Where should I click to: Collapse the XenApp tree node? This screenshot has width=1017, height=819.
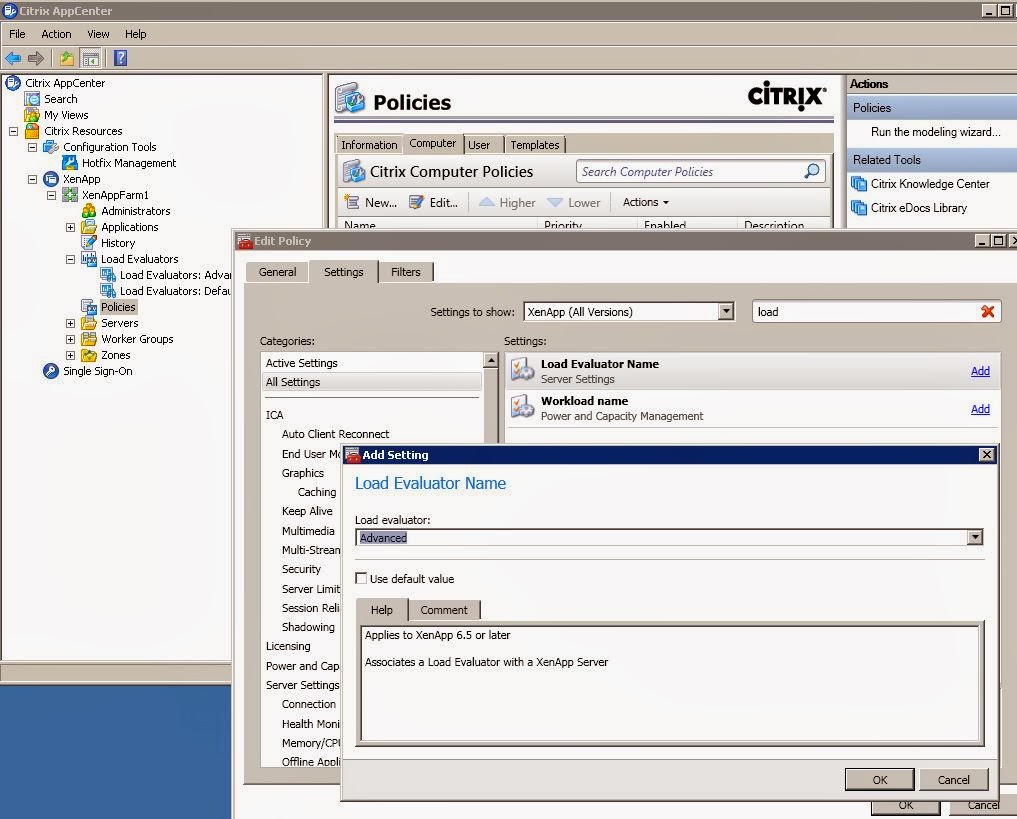point(32,179)
